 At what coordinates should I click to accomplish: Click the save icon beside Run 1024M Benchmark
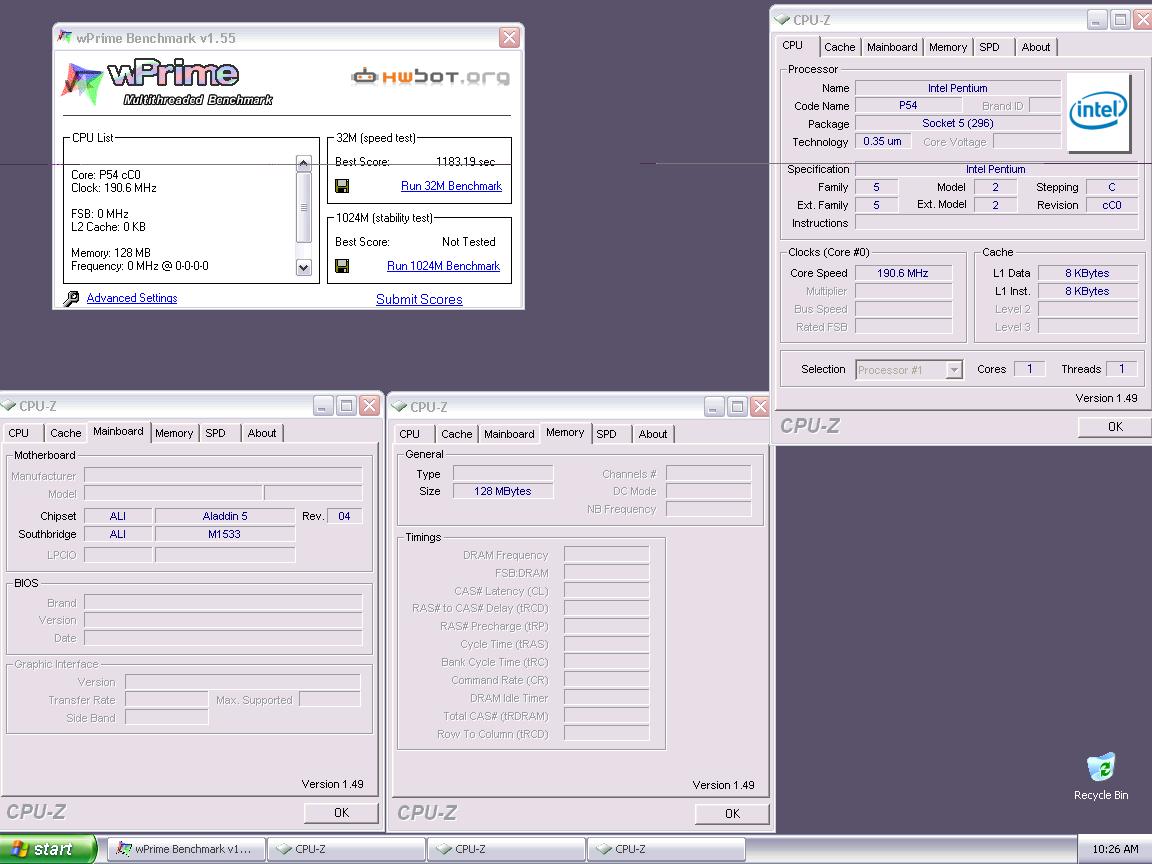tap(342, 265)
